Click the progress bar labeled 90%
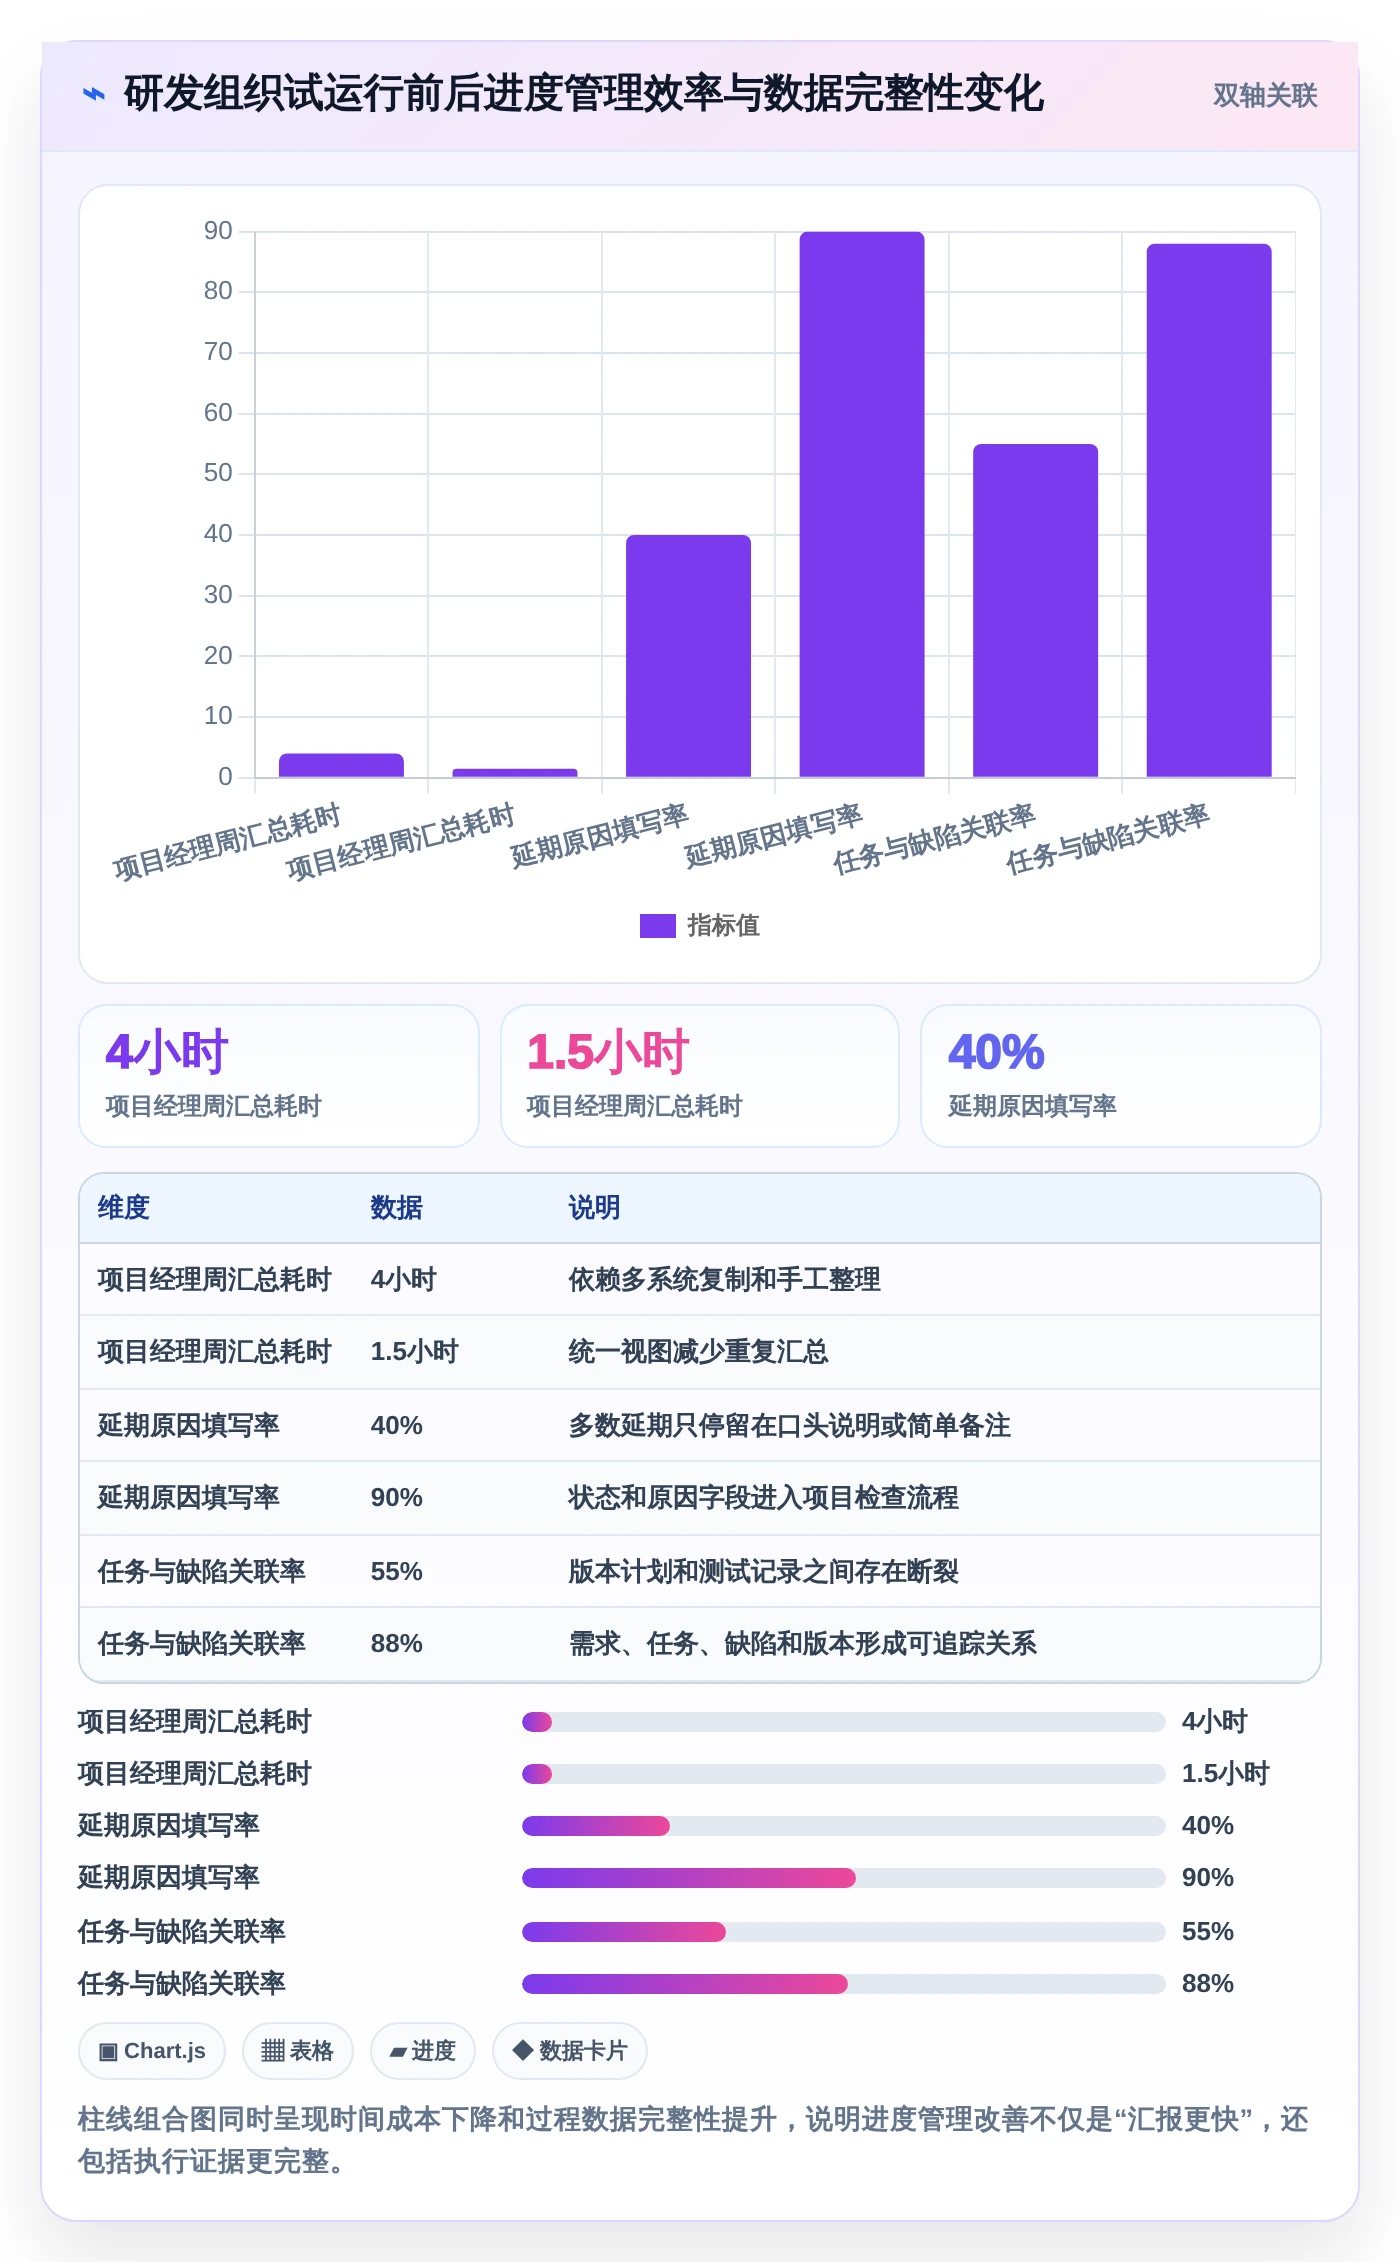The image size is (1400, 2262). tap(844, 1878)
